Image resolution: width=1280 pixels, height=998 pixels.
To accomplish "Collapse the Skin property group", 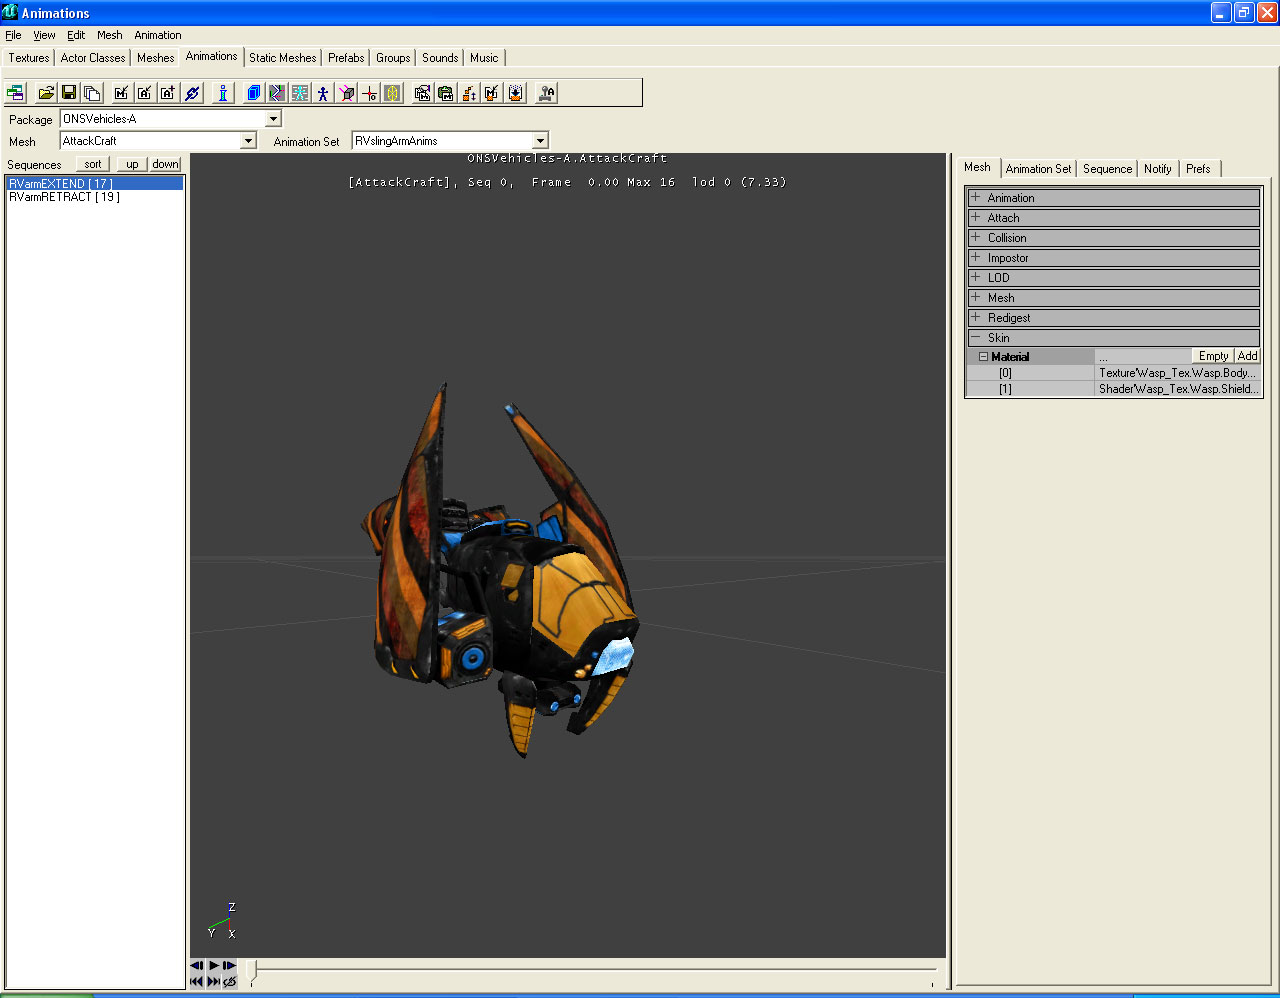I will (975, 337).
